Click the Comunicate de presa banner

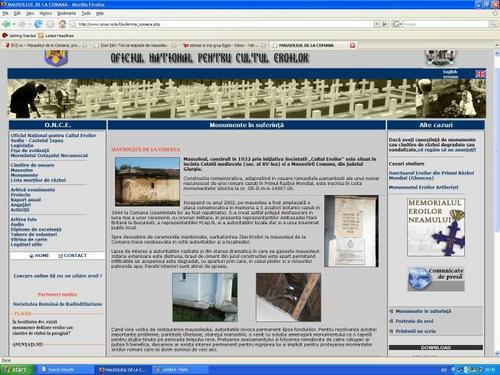click(436, 279)
